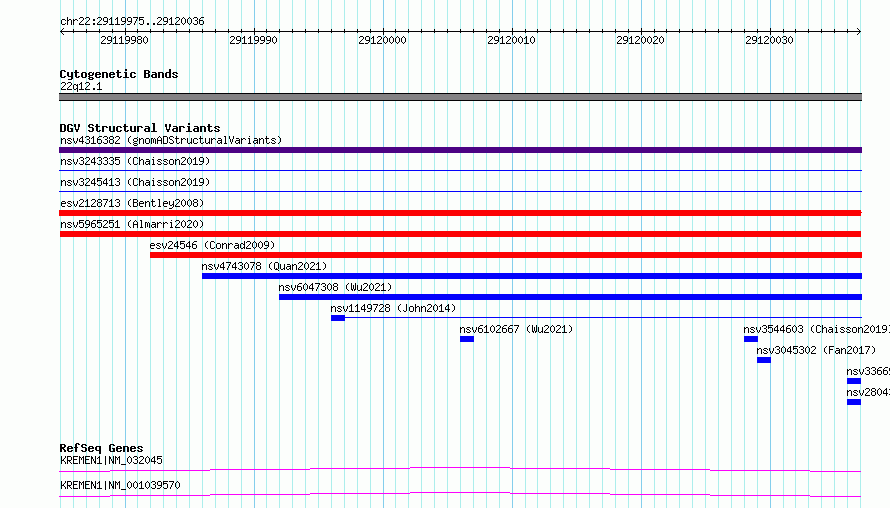Click nsv3245413 (Chaisson2019) label

pos(135,182)
